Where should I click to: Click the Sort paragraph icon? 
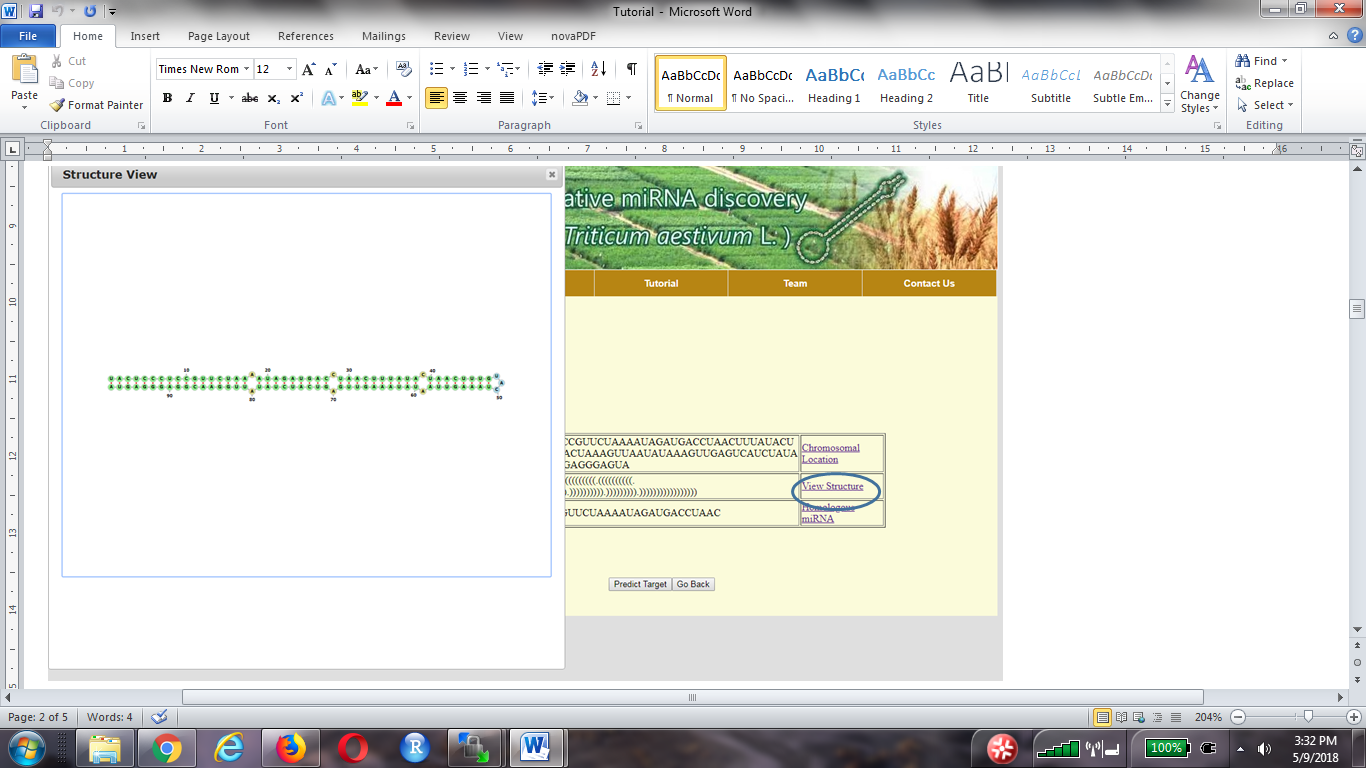pyautogui.click(x=598, y=69)
